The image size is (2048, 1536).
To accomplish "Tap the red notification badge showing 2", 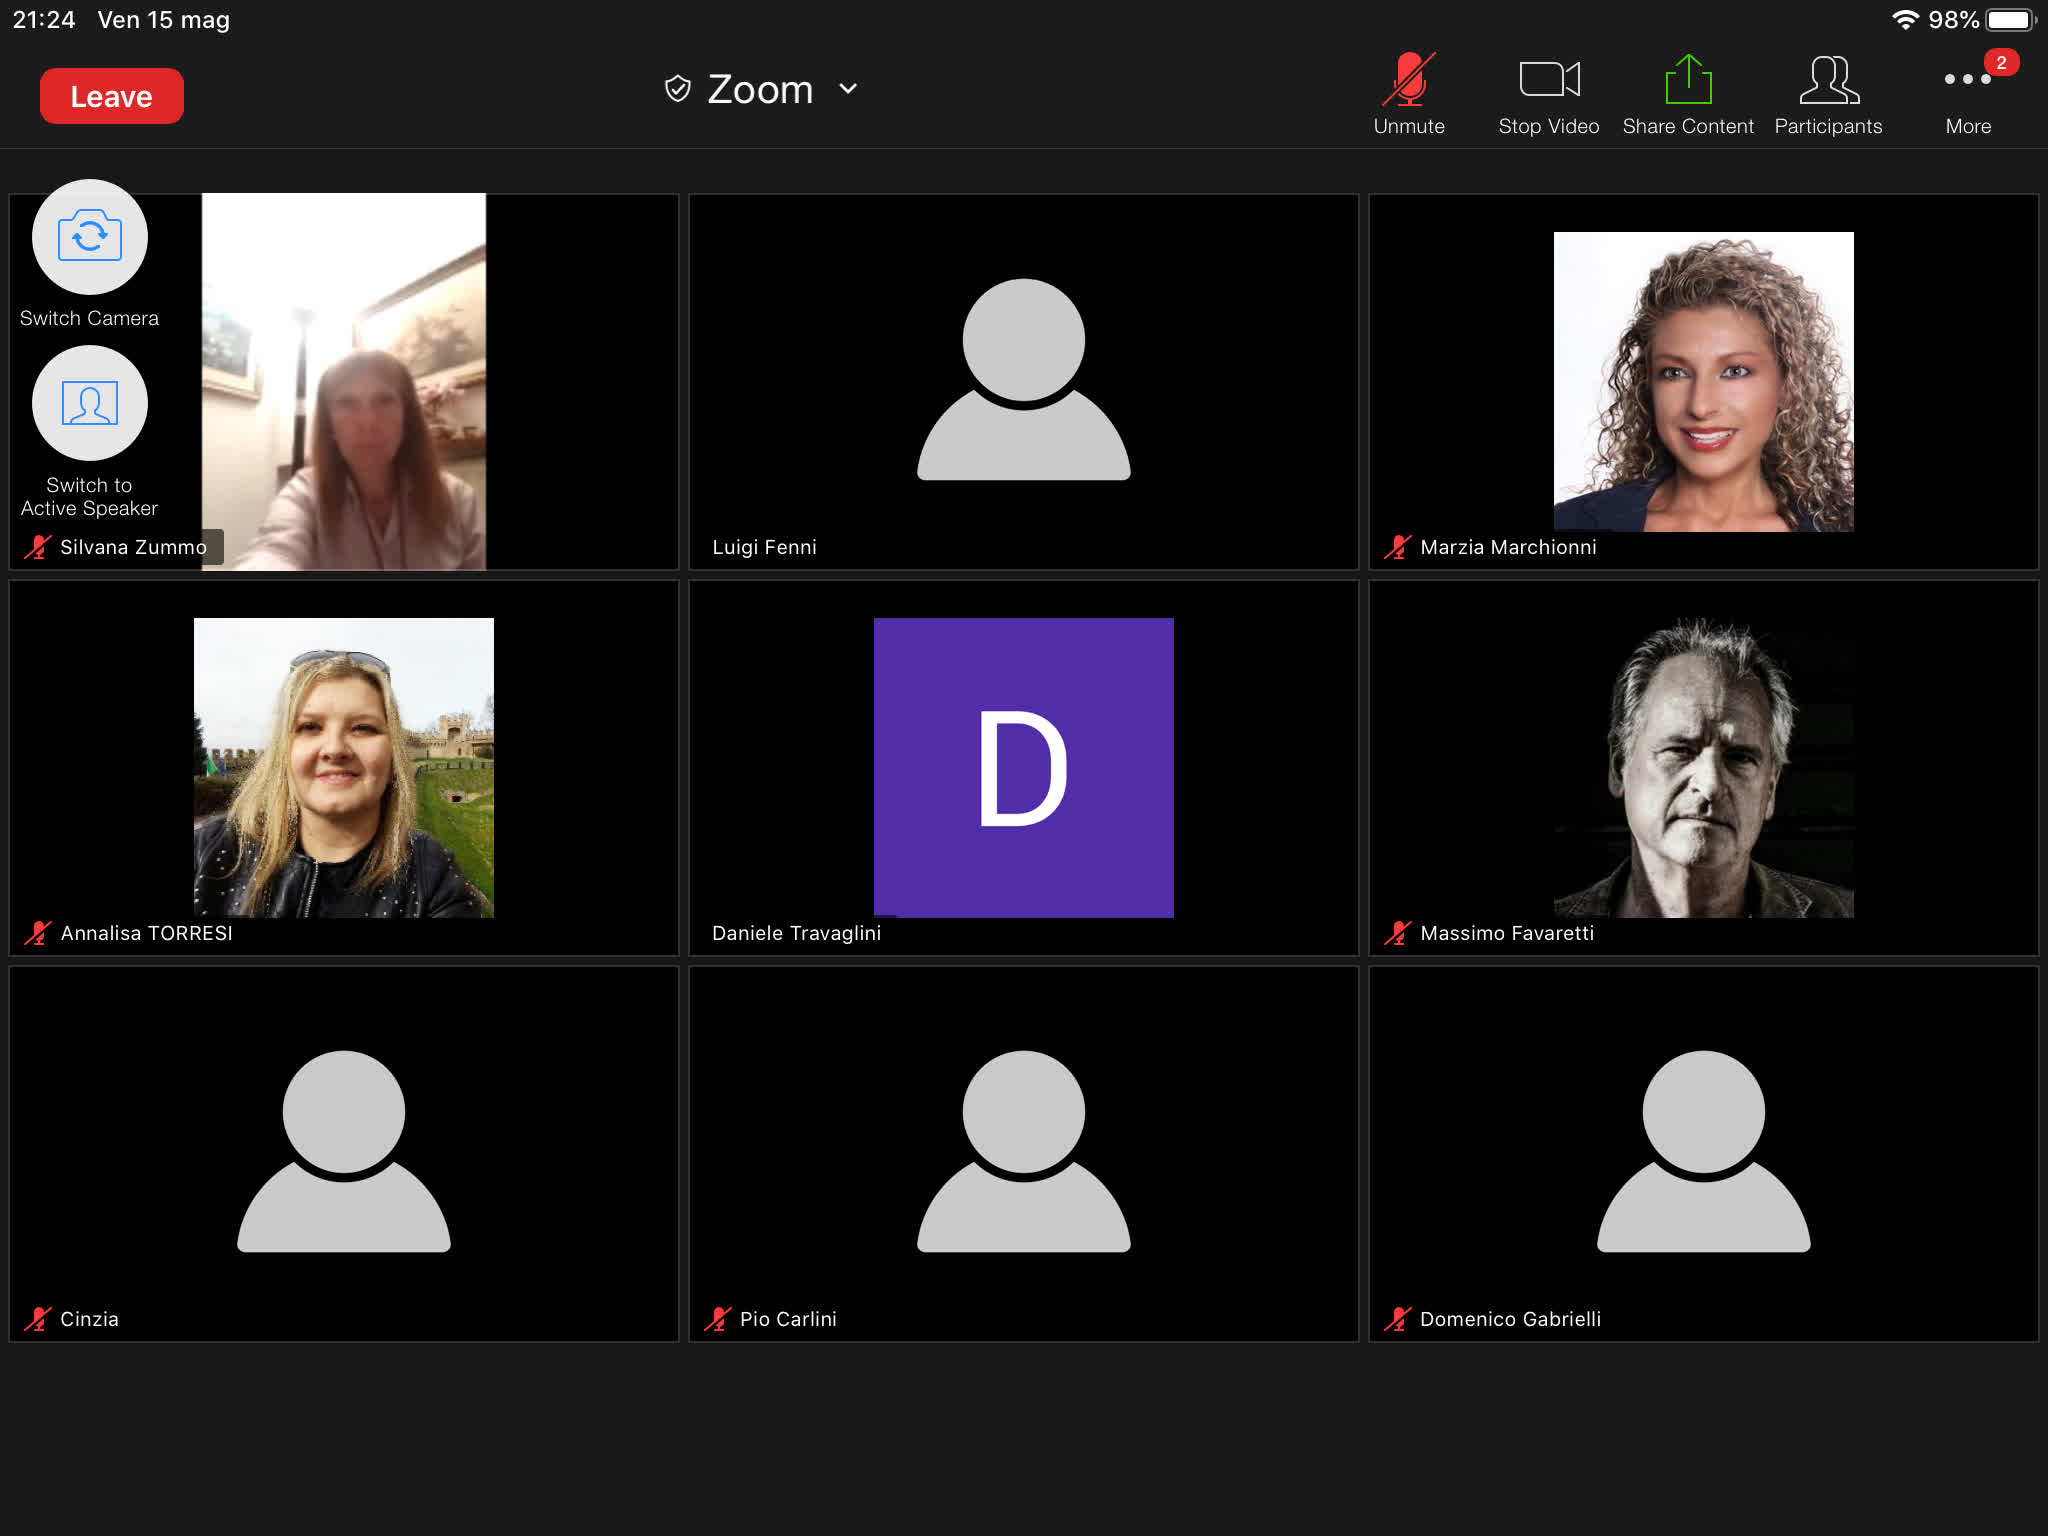I will (2001, 62).
